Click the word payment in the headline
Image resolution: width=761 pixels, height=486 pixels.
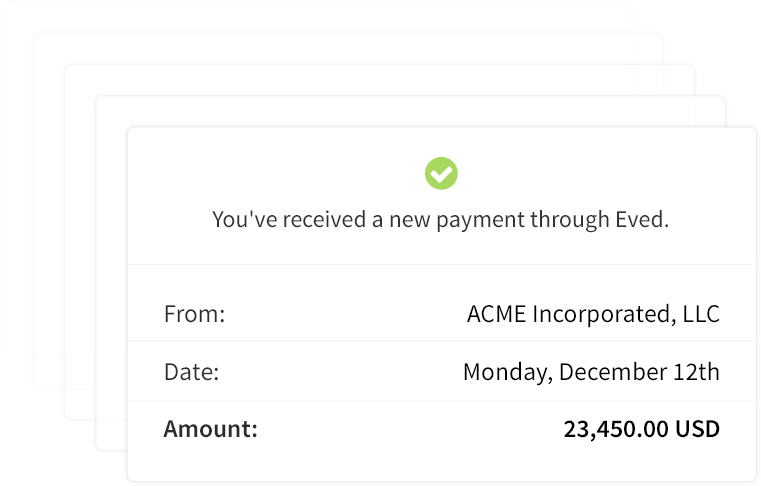480,220
